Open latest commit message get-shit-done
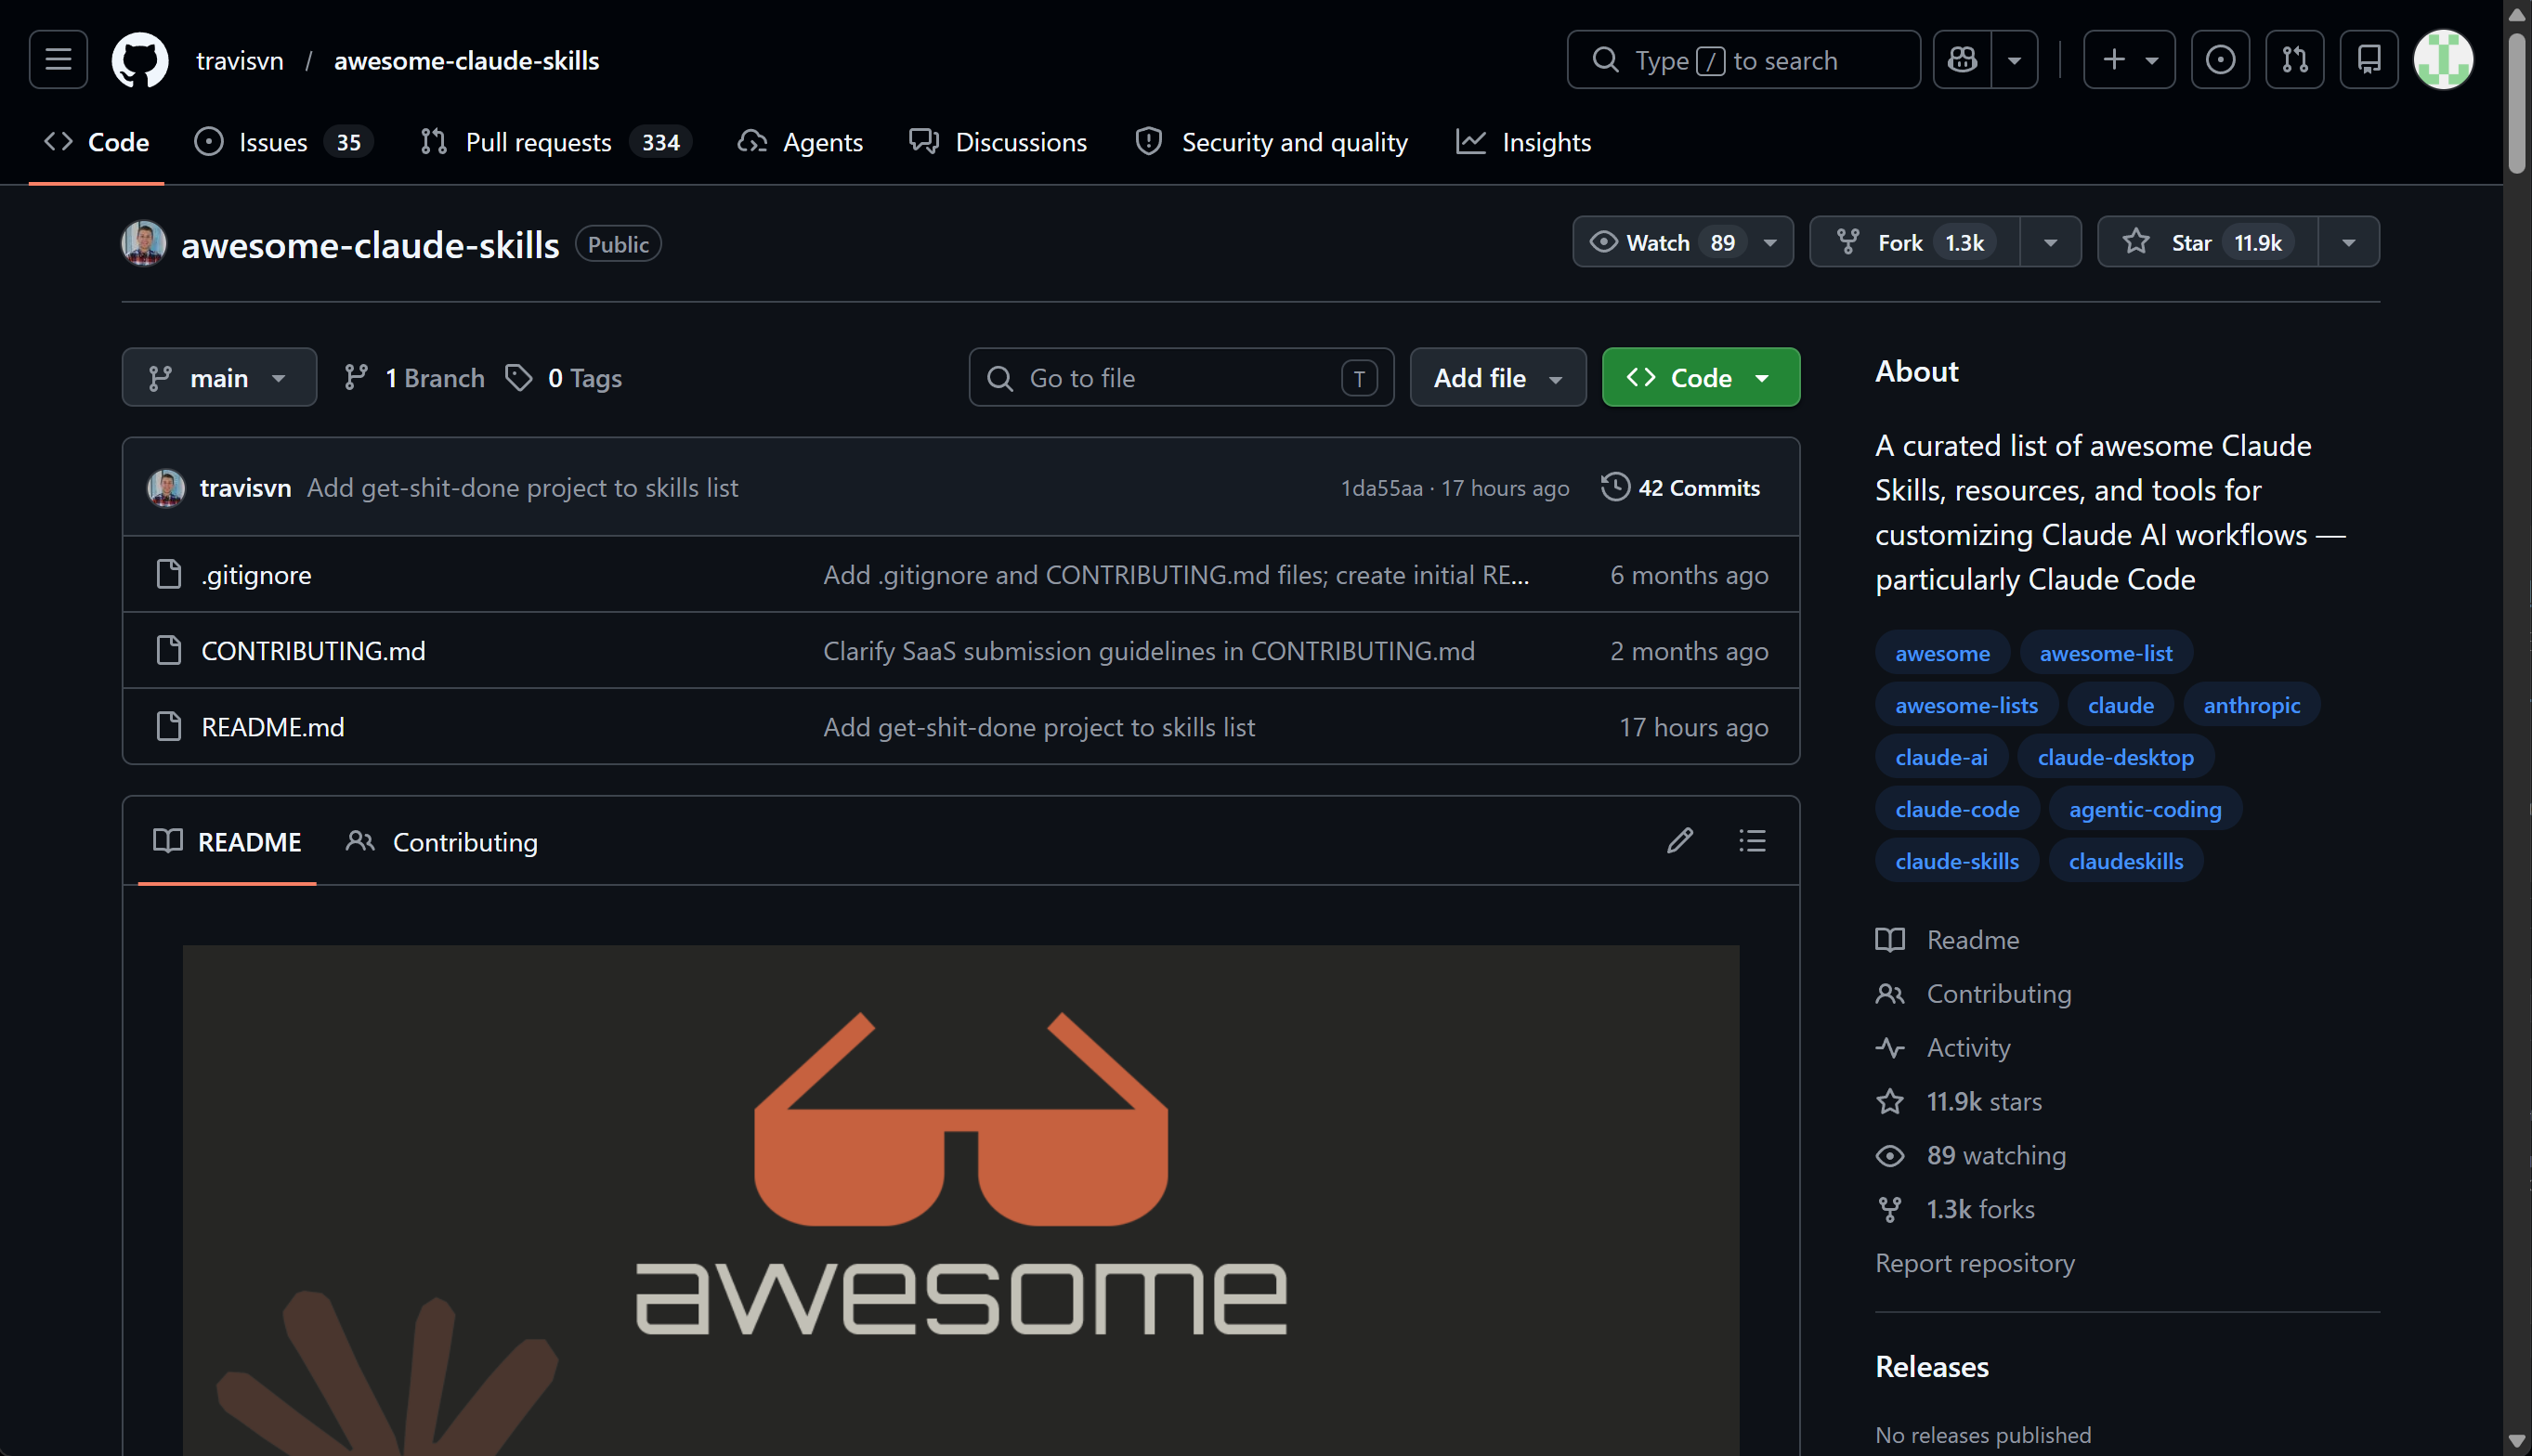The height and width of the screenshot is (1456, 2532). point(522,487)
